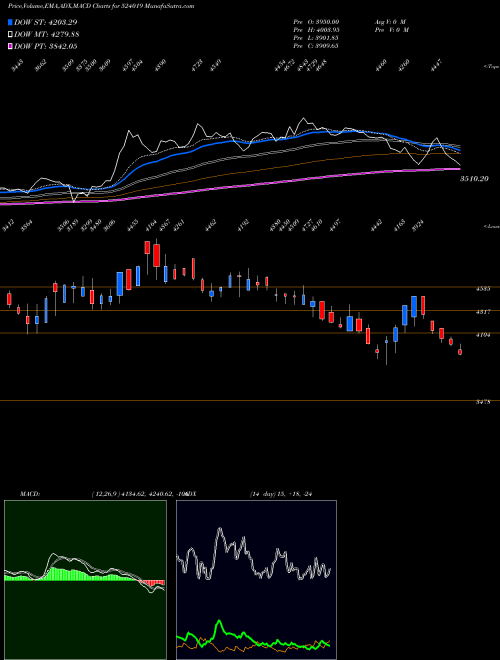Click the Avg V: 0 M label
Image resolution: width=500 pixels, height=660 pixels.
(391, 21)
